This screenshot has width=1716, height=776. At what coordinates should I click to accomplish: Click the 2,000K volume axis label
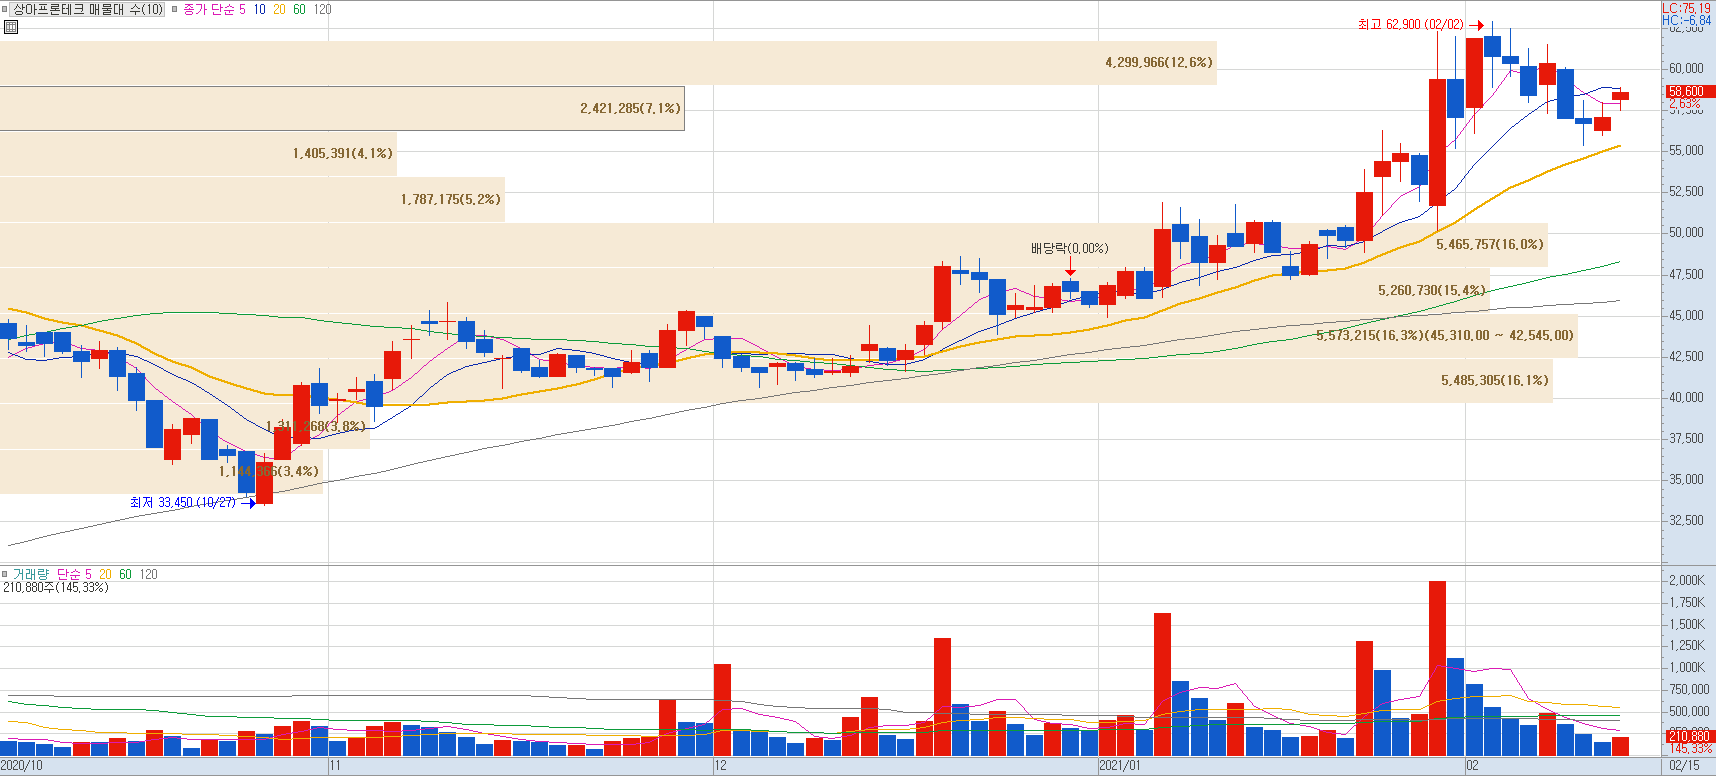coord(1687,580)
